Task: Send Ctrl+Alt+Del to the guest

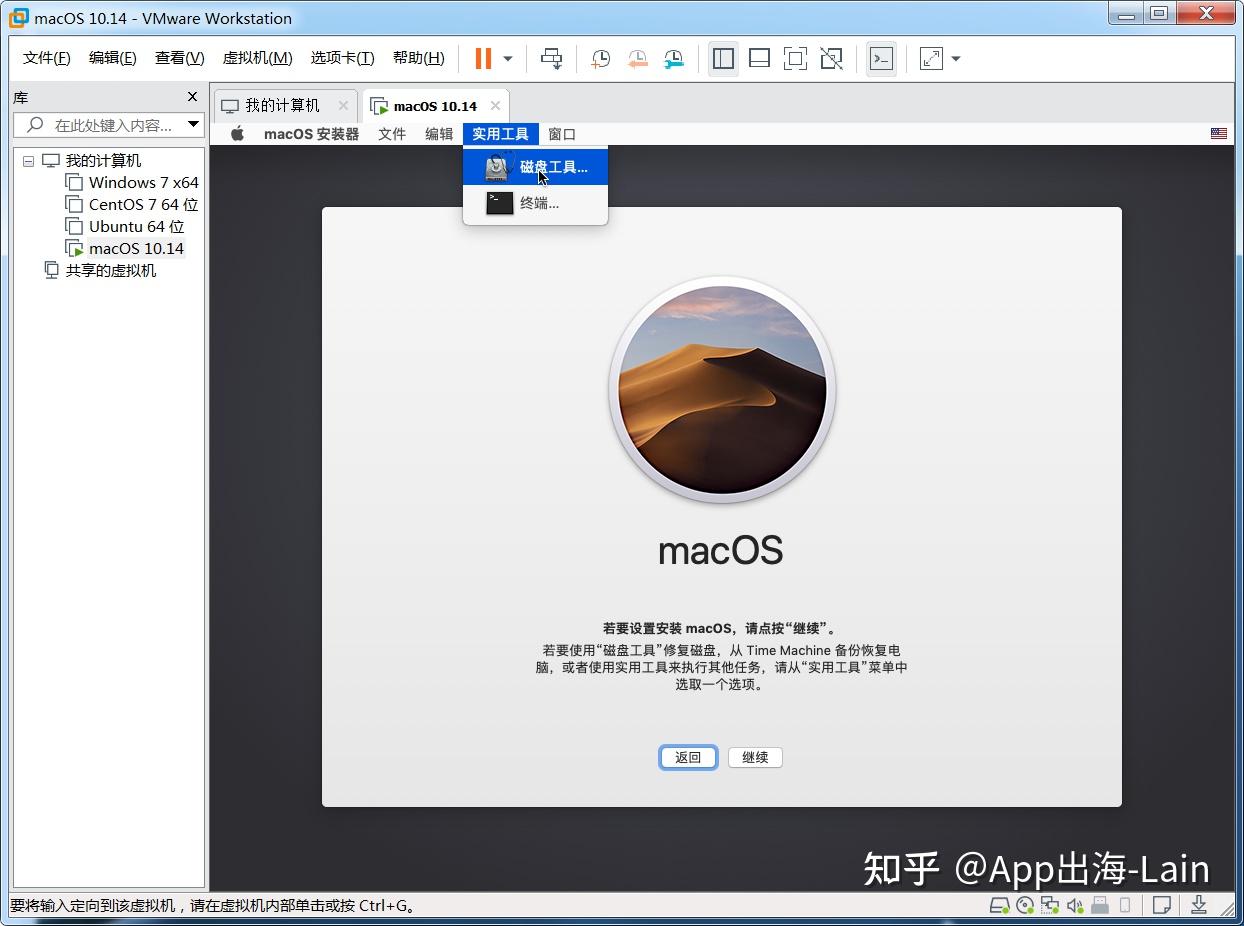Action: [551, 58]
